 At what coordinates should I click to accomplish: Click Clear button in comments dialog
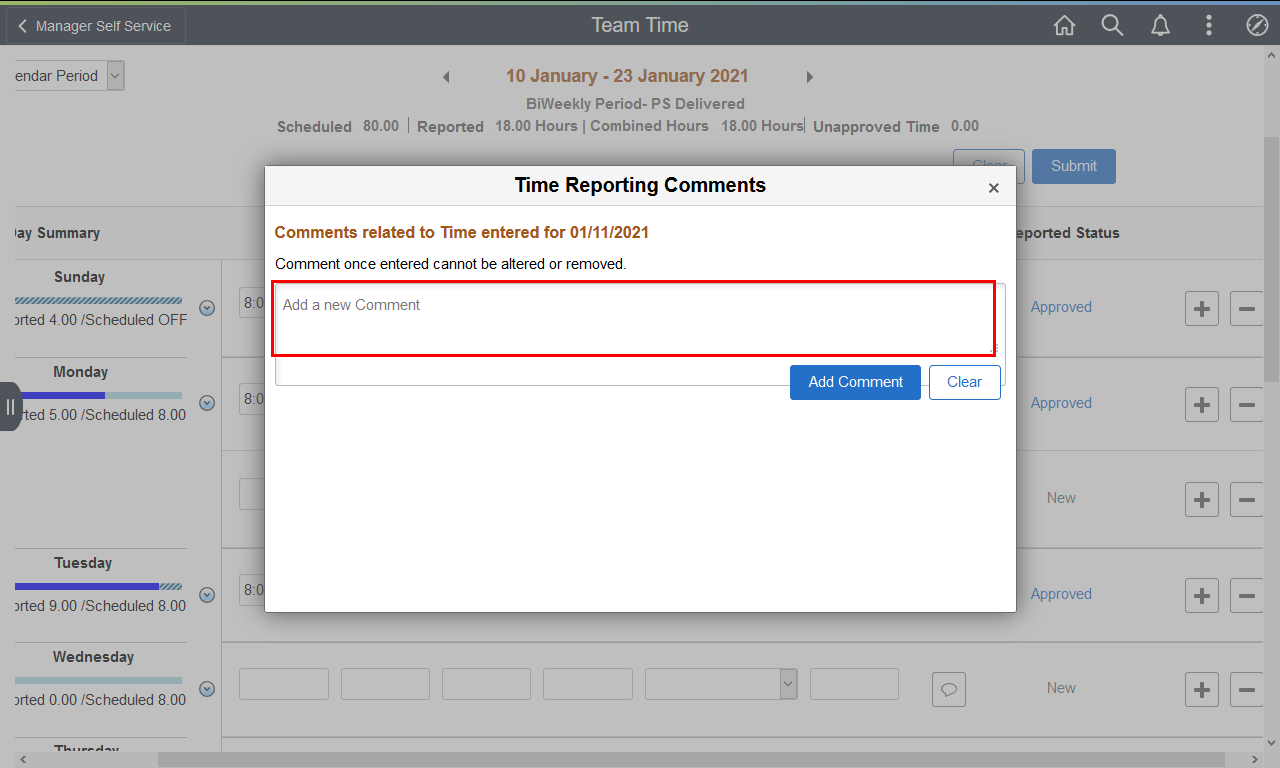[964, 382]
